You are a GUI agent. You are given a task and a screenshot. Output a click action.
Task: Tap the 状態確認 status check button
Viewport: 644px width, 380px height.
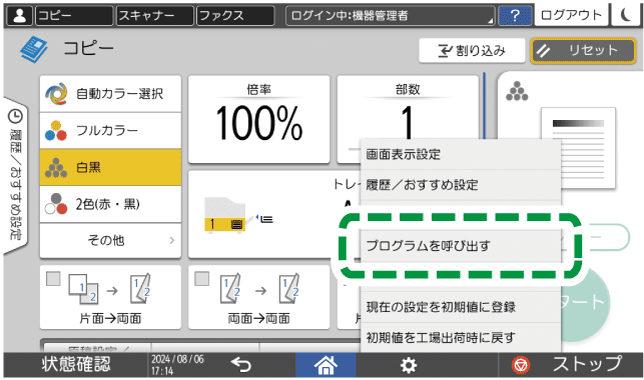click(76, 364)
